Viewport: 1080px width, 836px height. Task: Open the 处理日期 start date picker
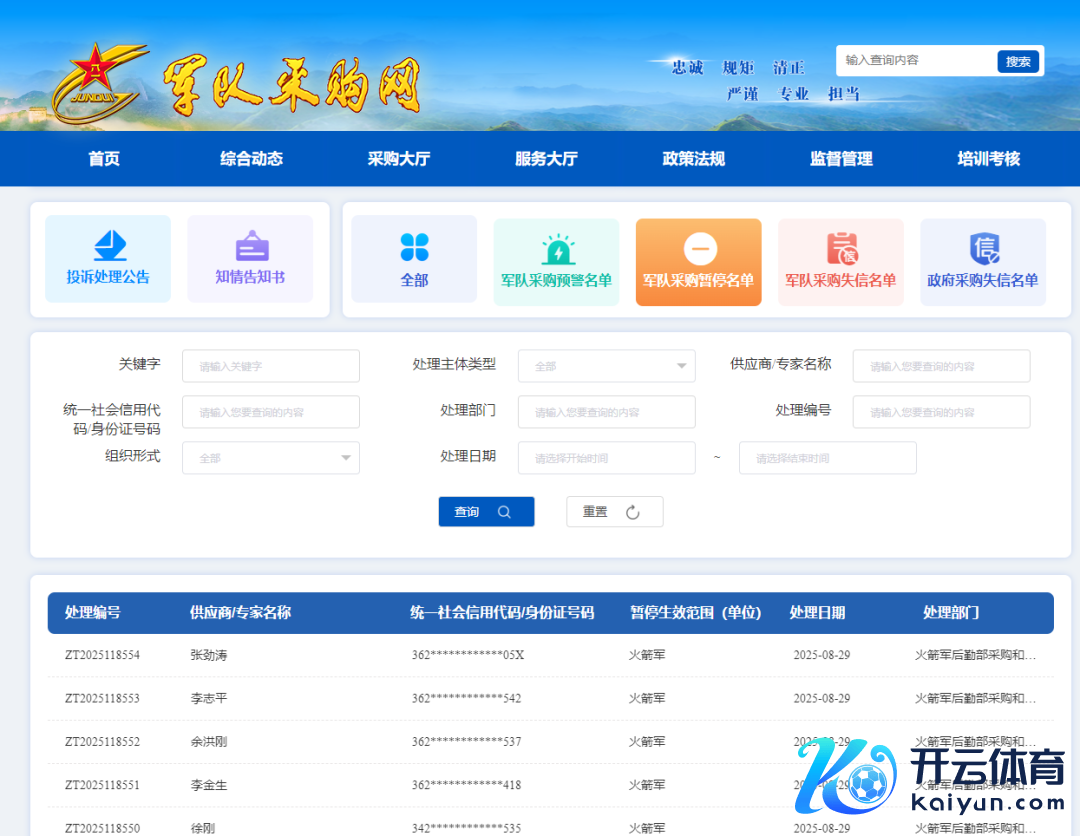click(606, 458)
